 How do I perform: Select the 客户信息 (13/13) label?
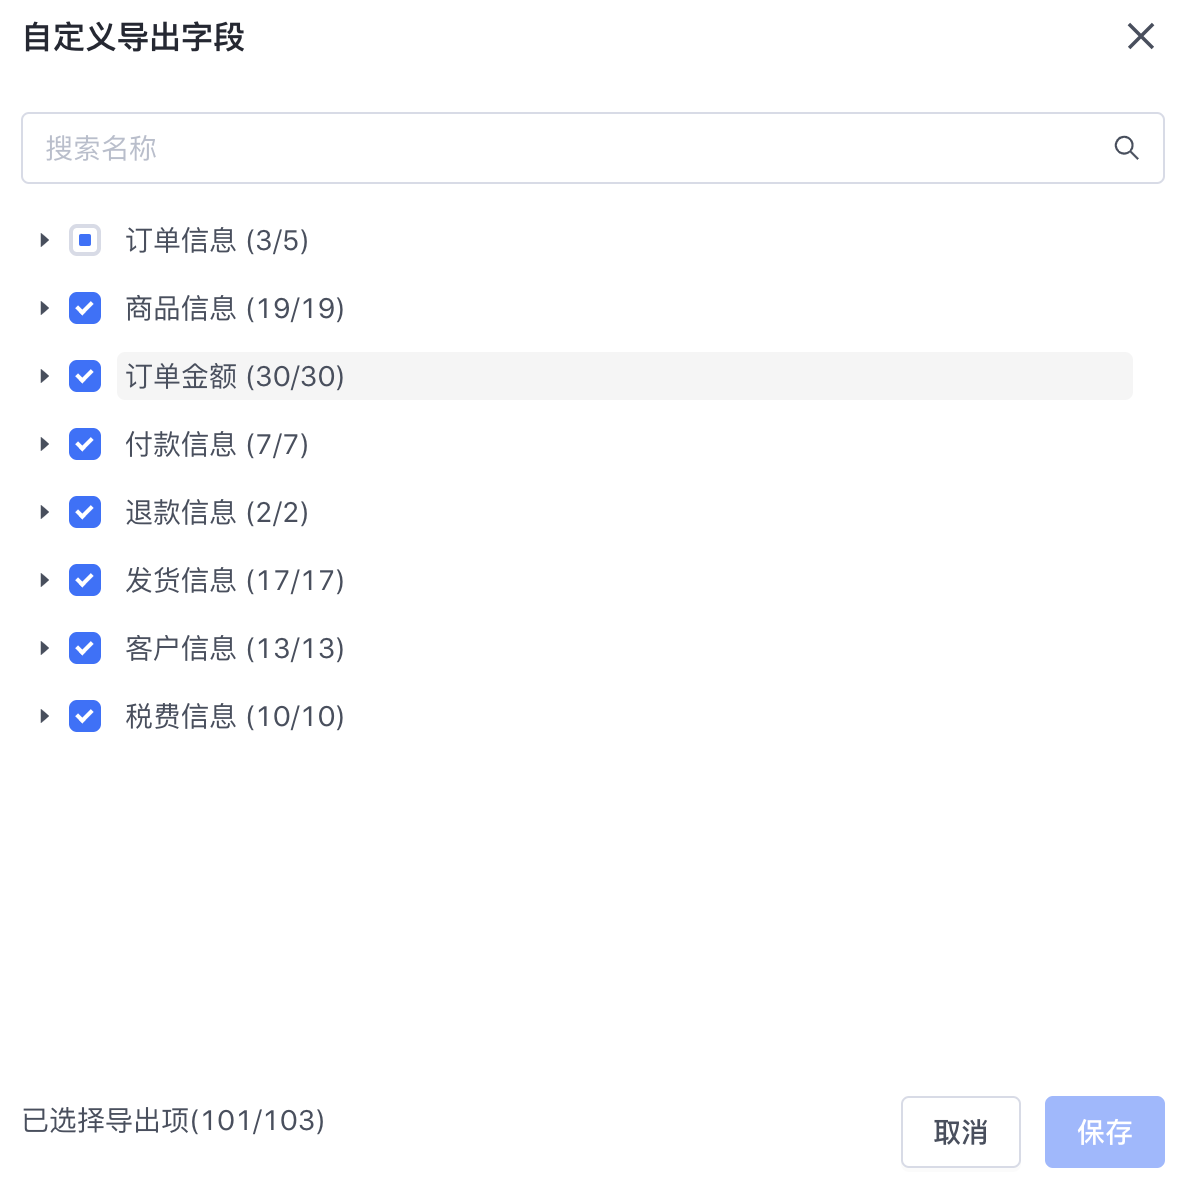click(235, 649)
